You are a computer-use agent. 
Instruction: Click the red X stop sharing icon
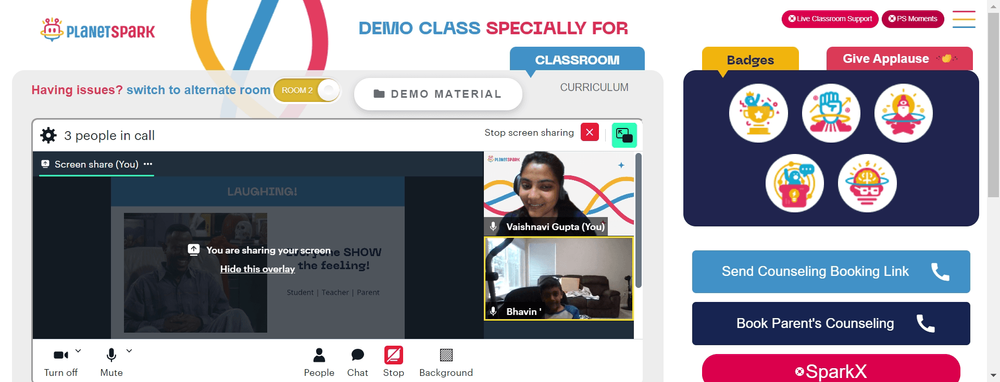[x=589, y=133]
